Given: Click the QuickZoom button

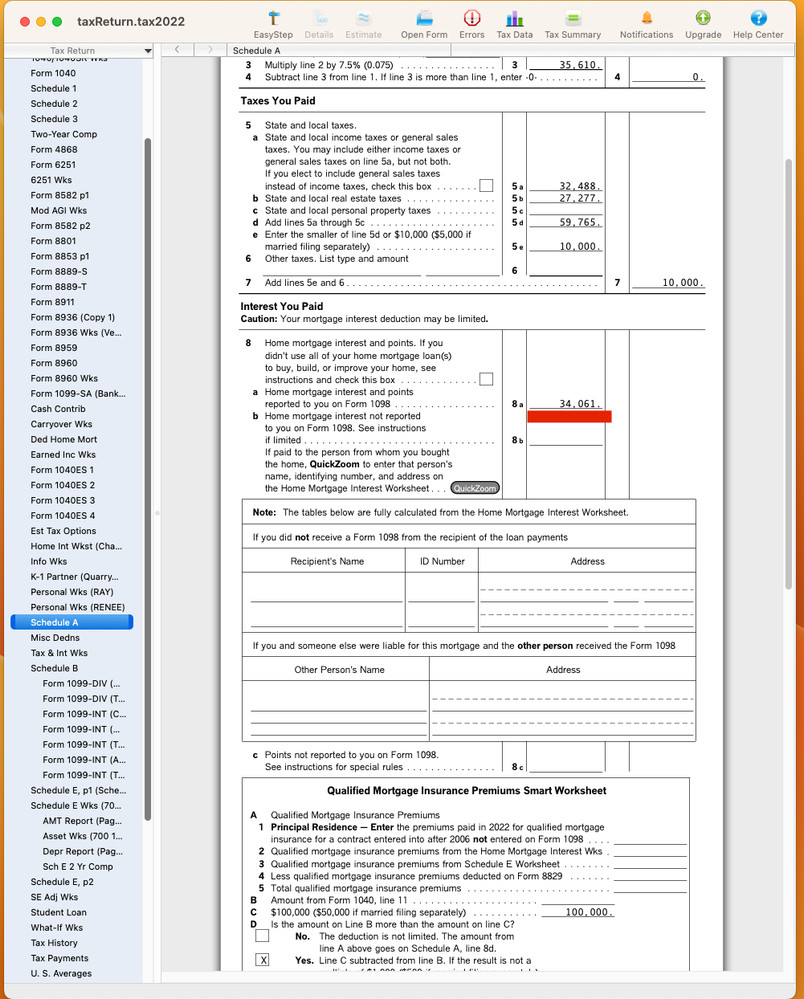Looking at the screenshot, I should (475, 488).
